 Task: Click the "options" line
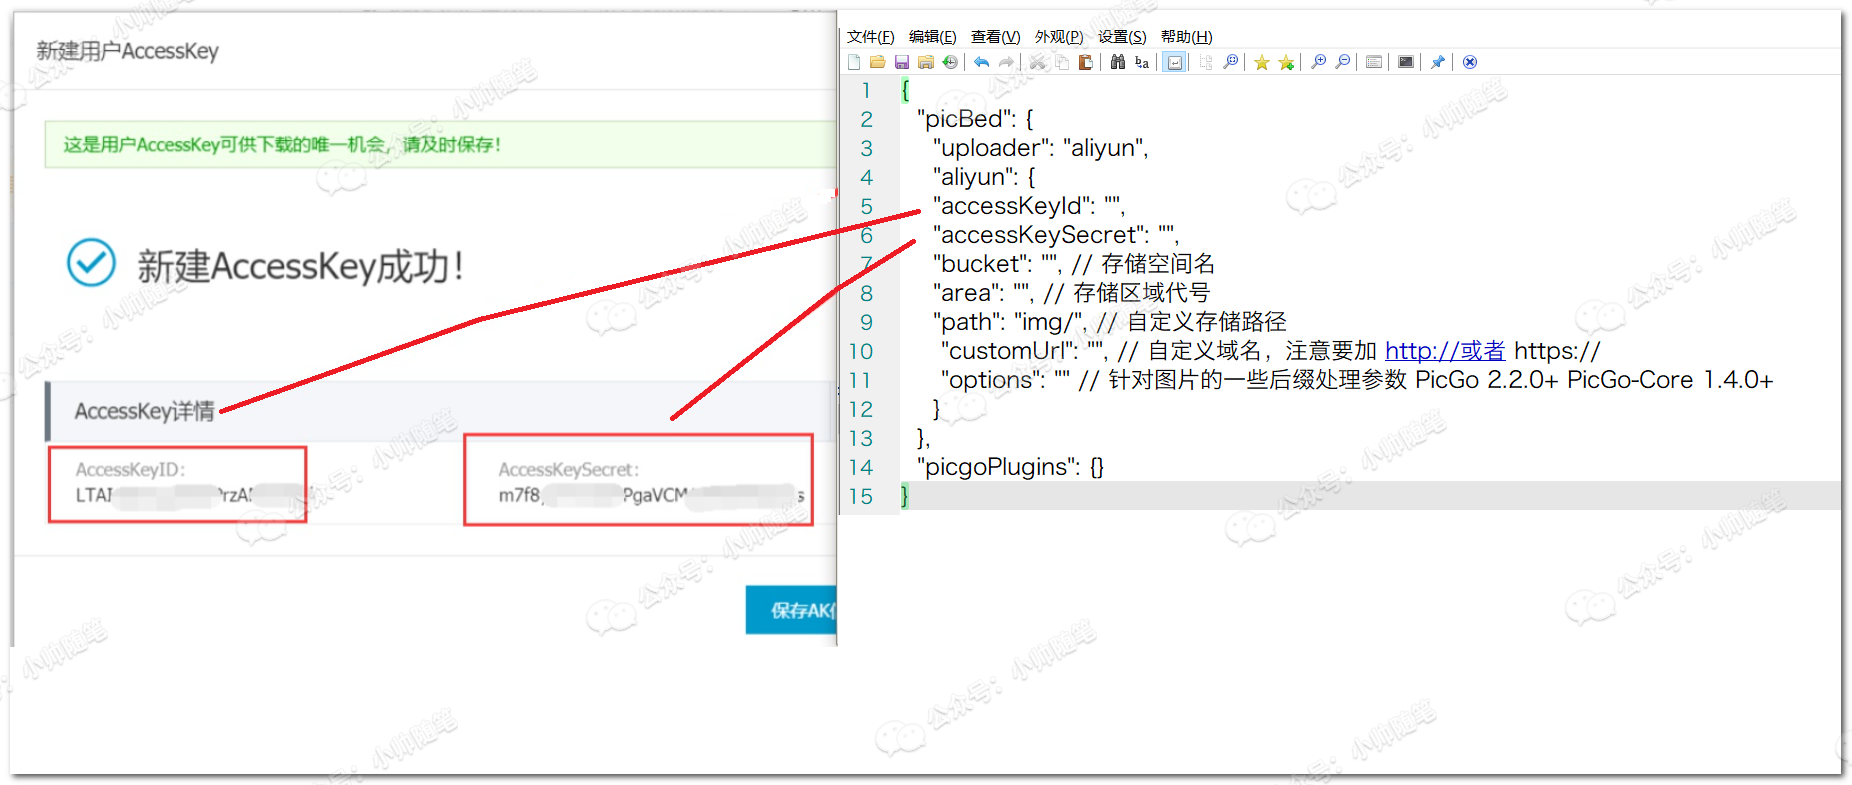point(1356,380)
